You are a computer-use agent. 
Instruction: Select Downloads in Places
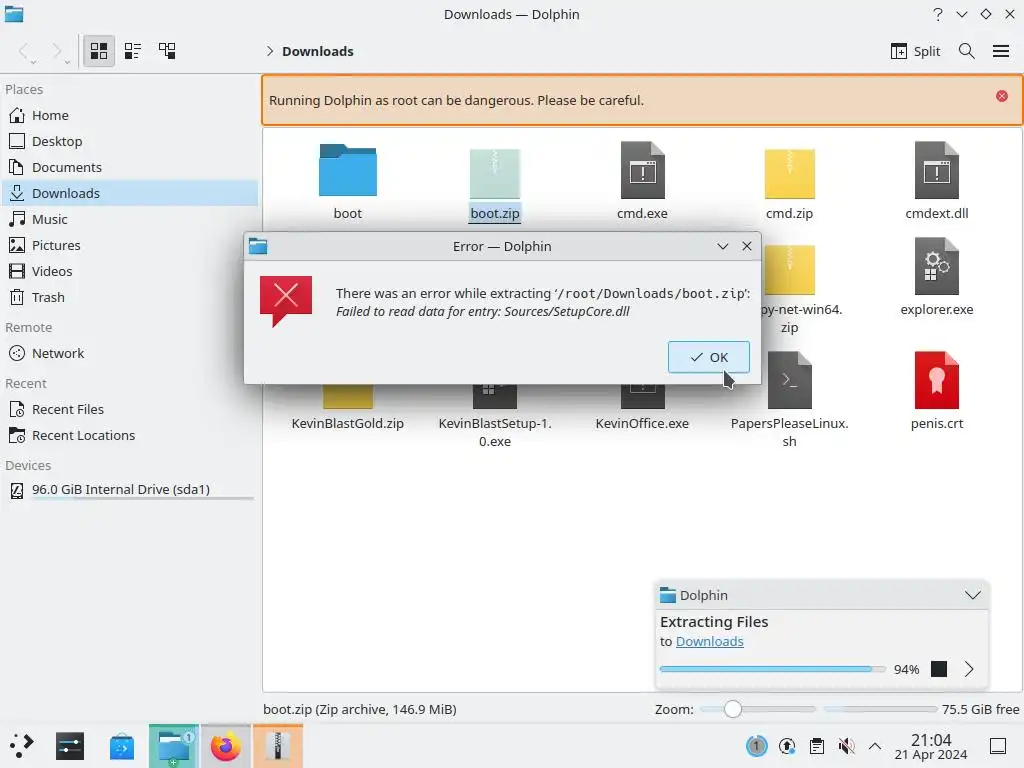(129, 193)
